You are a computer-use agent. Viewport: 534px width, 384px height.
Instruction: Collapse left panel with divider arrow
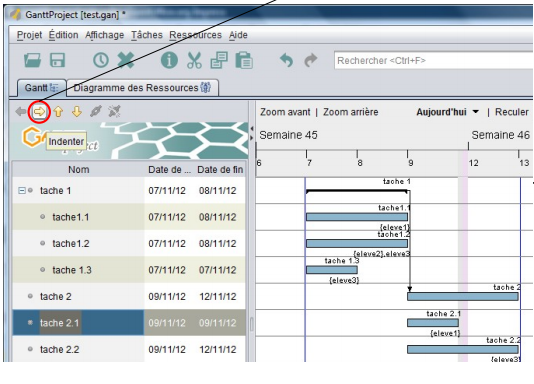coord(252,129)
